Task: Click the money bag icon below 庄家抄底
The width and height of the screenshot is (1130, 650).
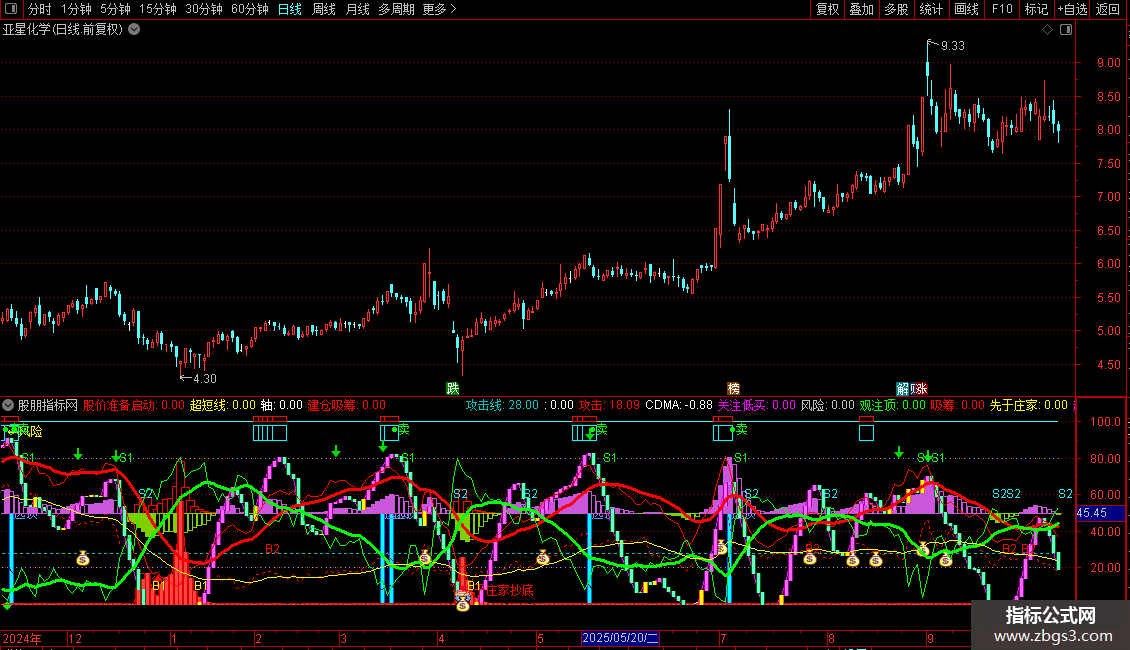Action: coord(463,604)
